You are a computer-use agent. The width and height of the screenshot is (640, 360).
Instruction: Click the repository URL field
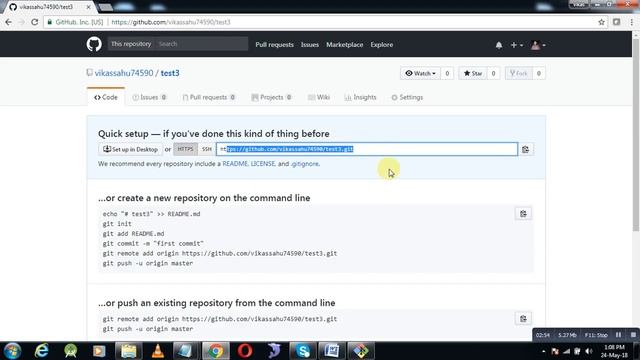coord(367,149)
